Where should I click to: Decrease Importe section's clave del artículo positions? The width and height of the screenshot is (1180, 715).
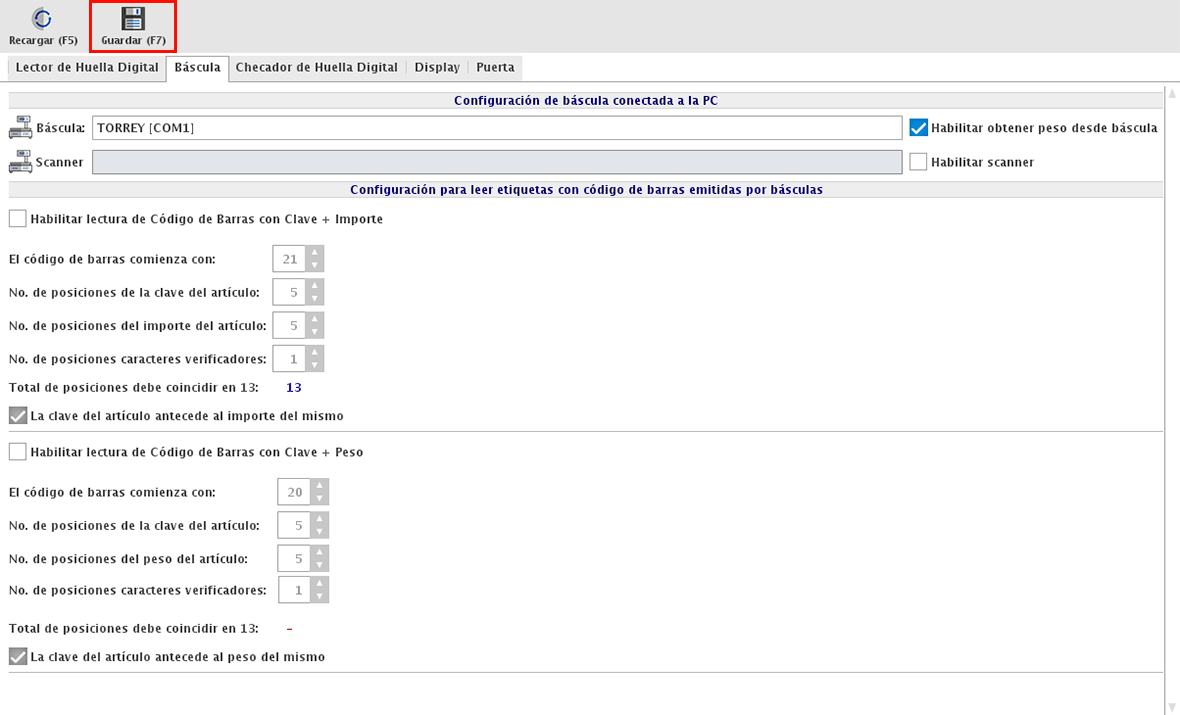315,299
